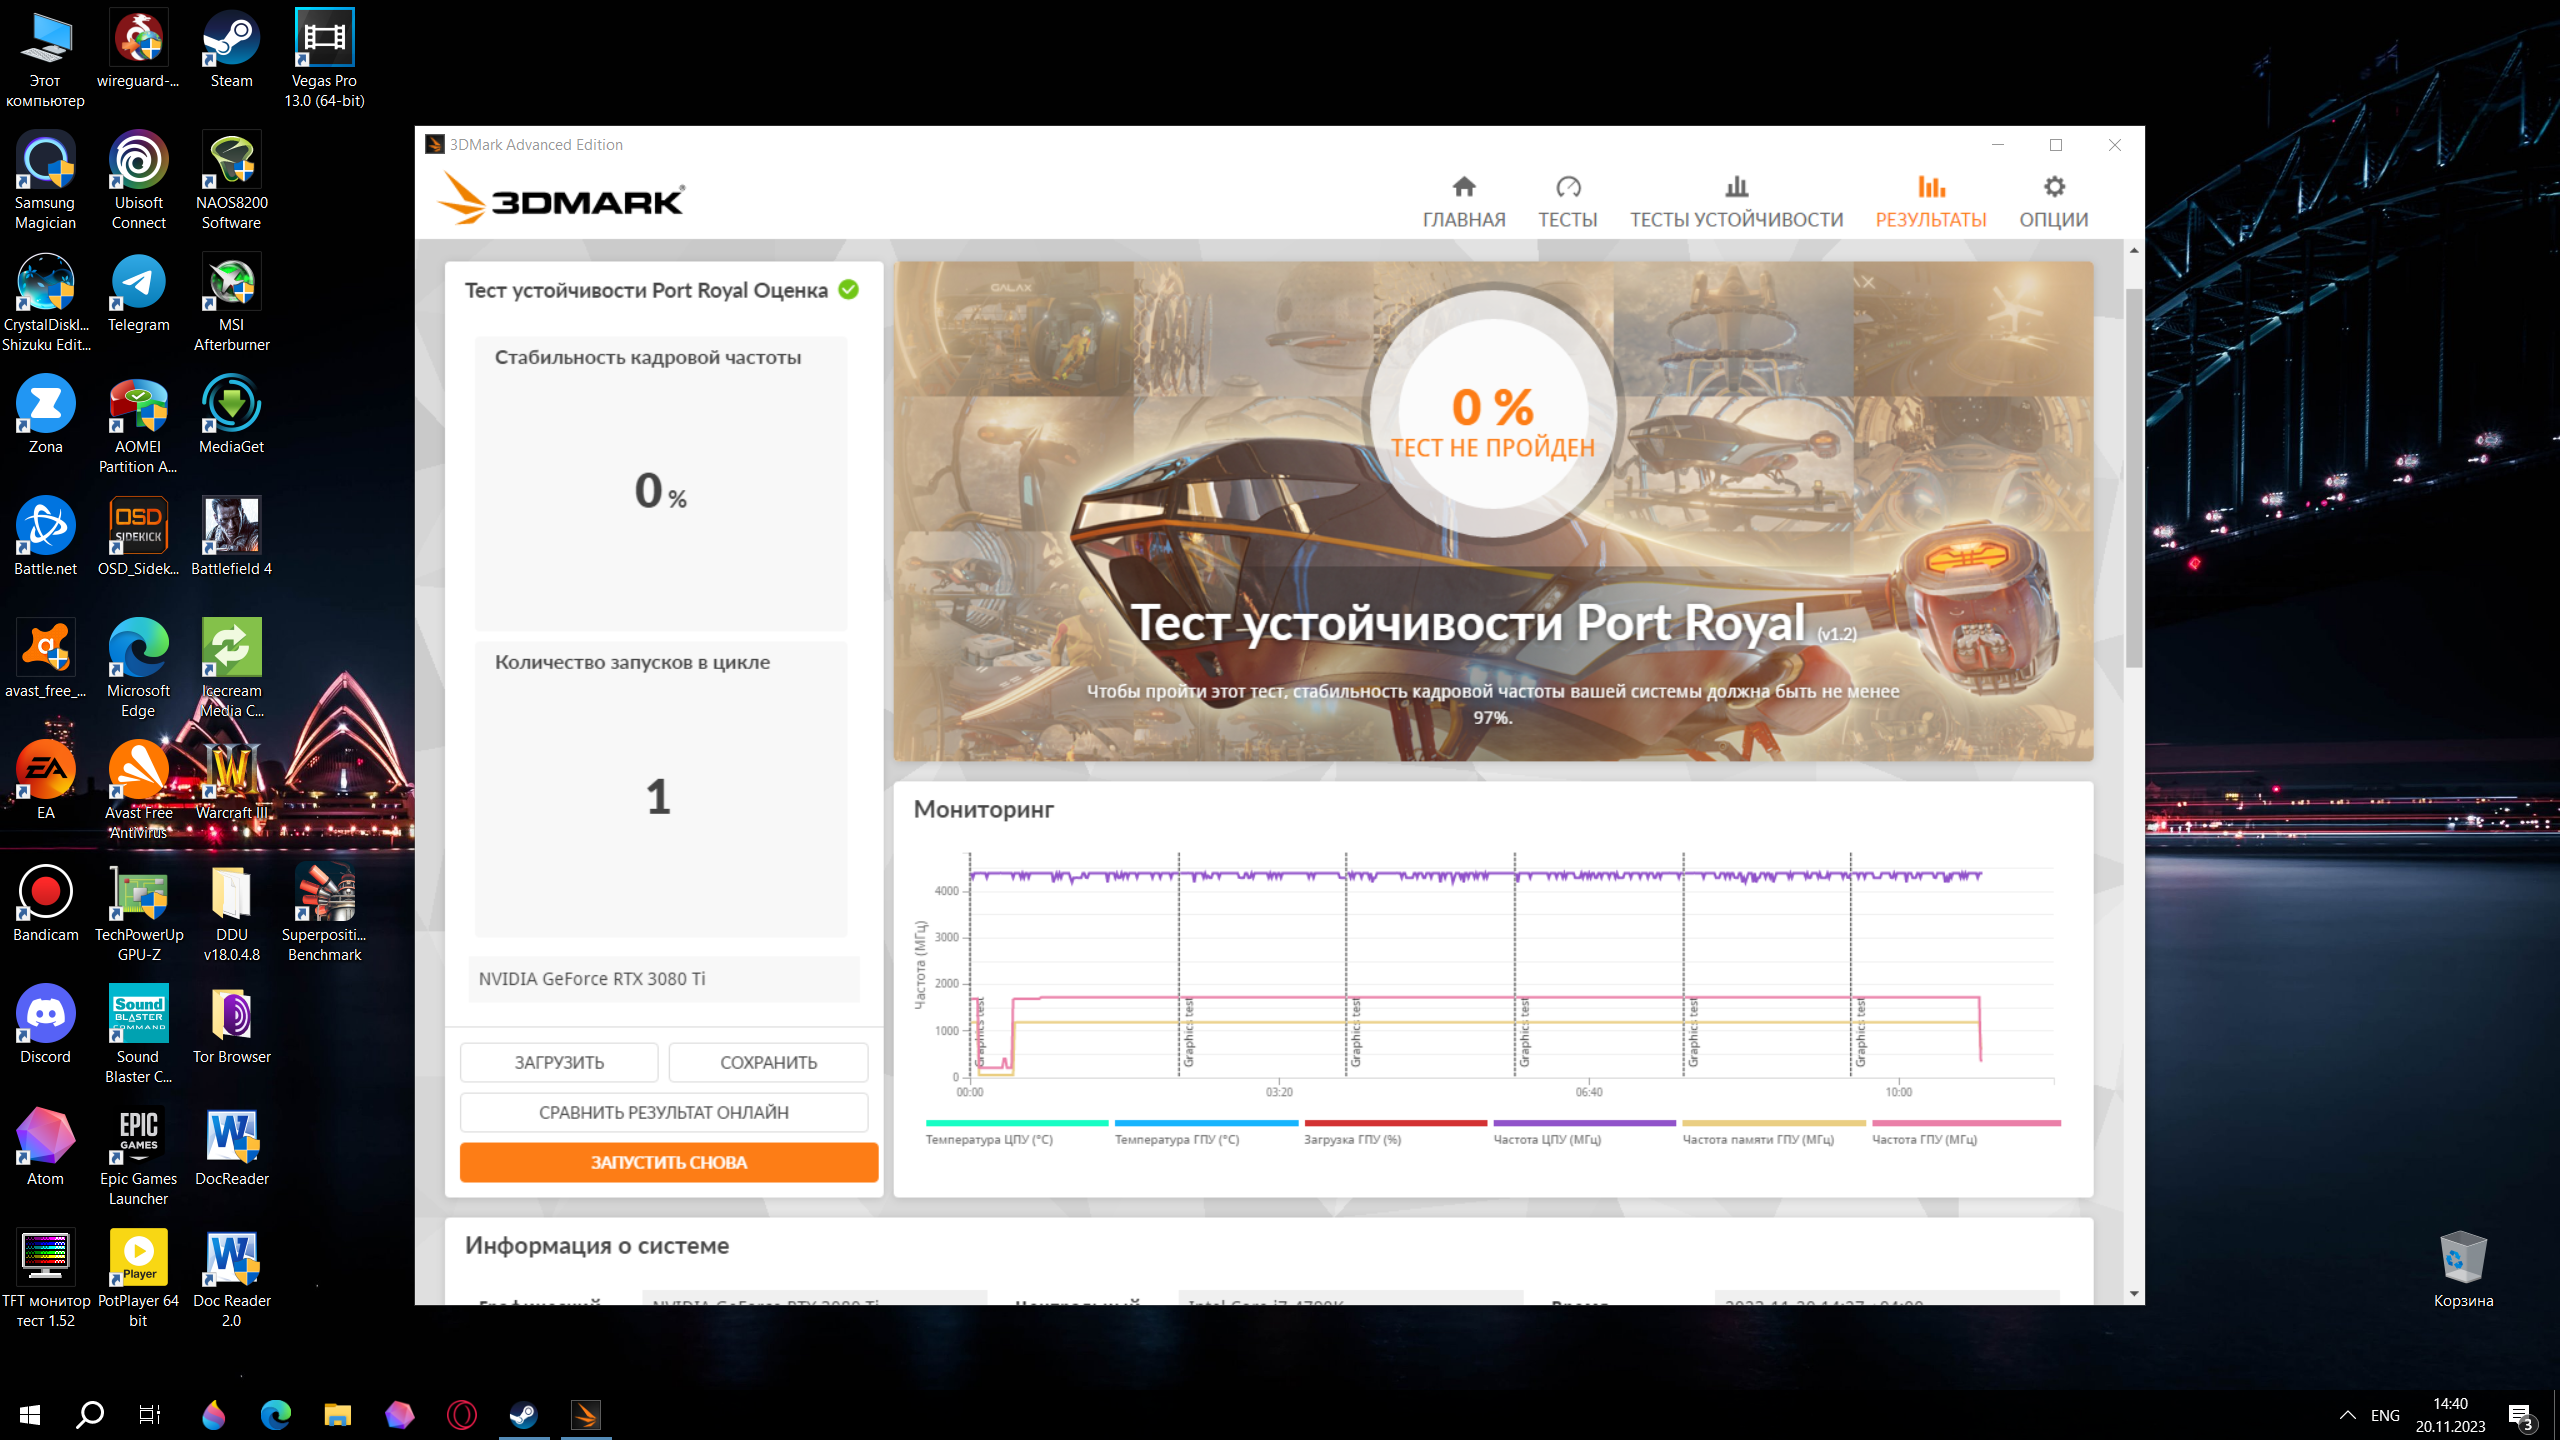Open ТЕСТЫ УСТОЙЧИВОСТИ stress tests tab
This screenshot has width=2560, height=1440.
[1736, 201]
